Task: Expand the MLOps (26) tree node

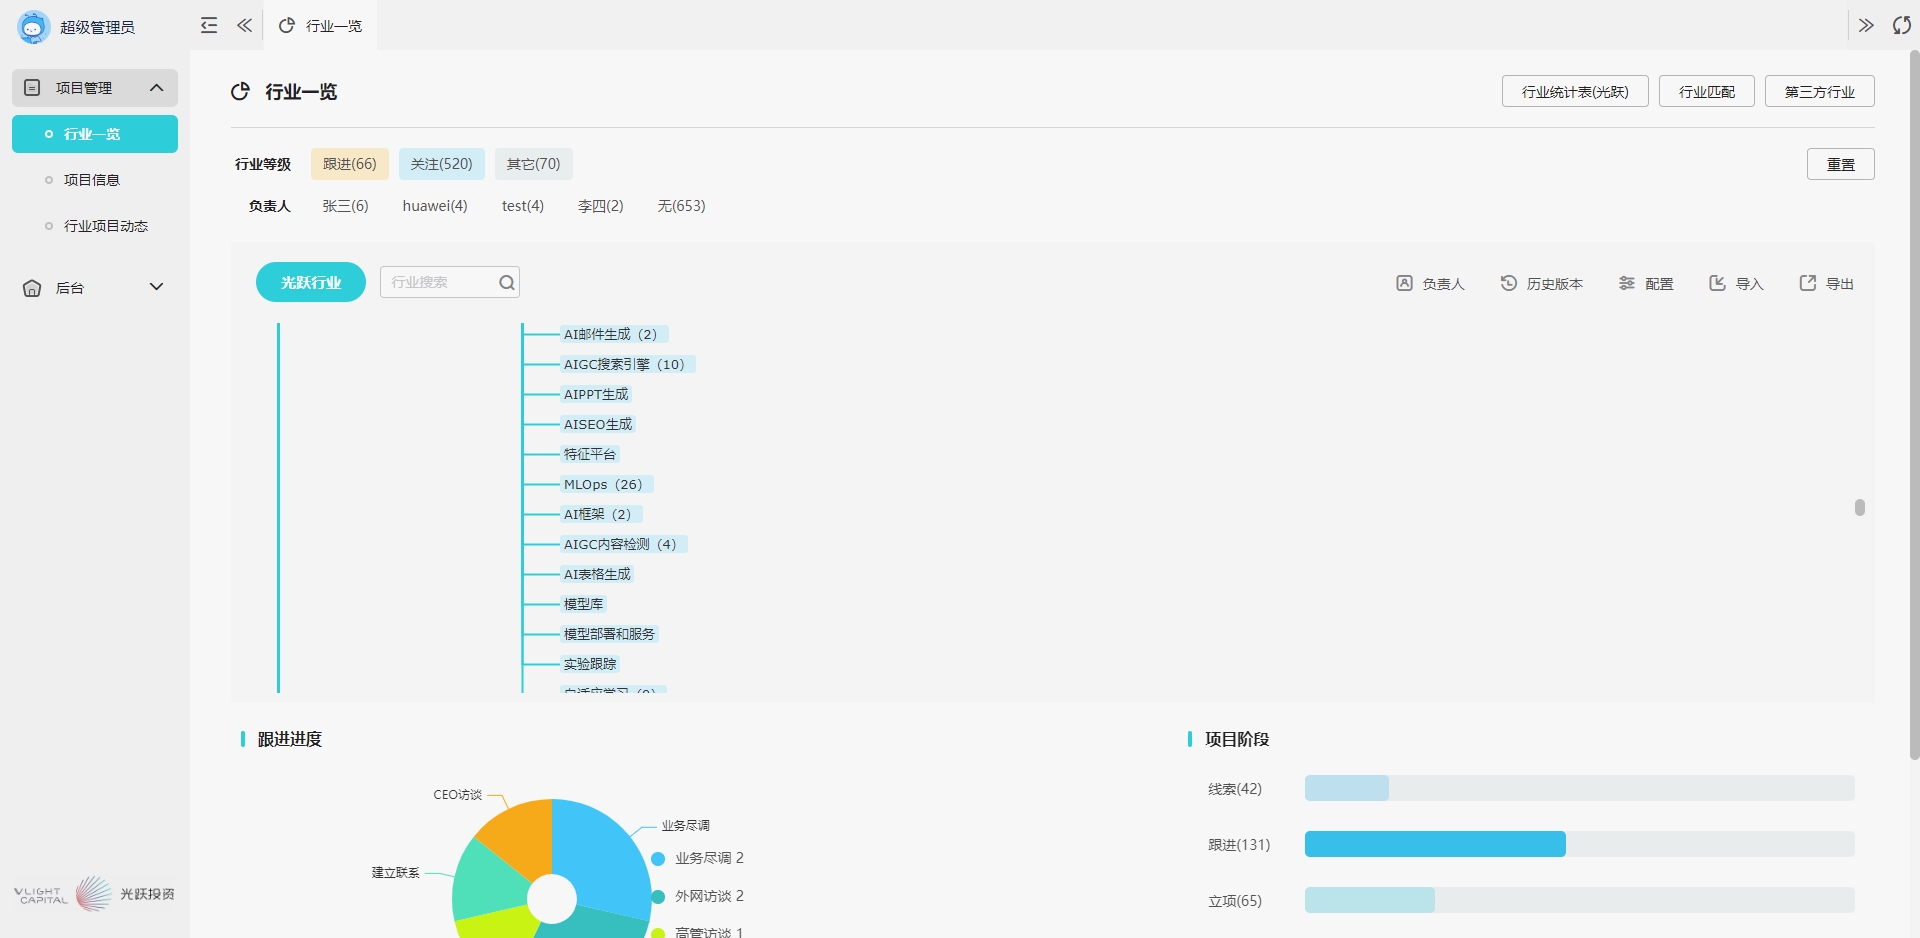Action: coord(602,485)
